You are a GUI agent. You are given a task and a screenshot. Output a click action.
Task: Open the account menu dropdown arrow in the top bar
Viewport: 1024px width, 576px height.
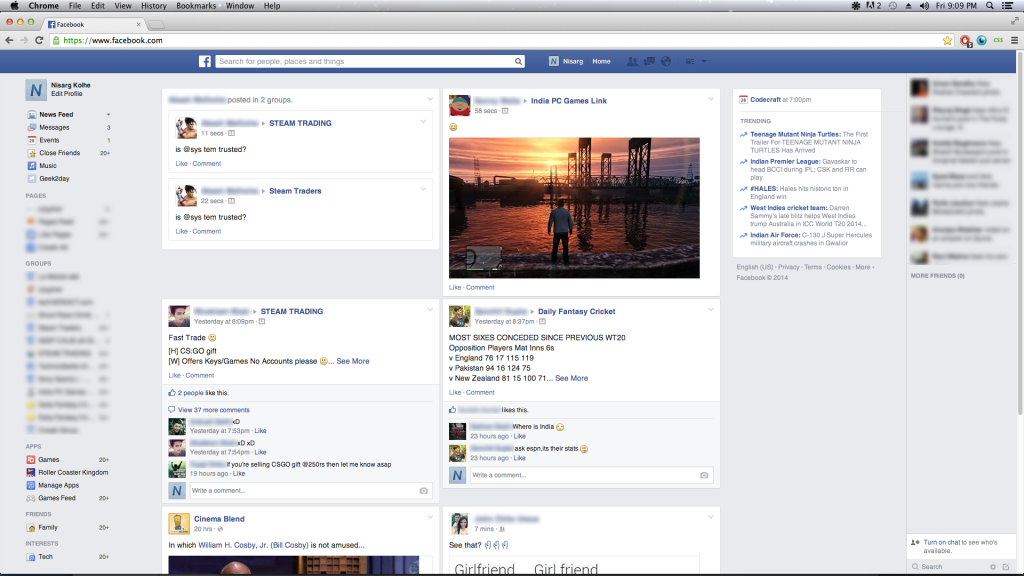[x=704, y=61]
